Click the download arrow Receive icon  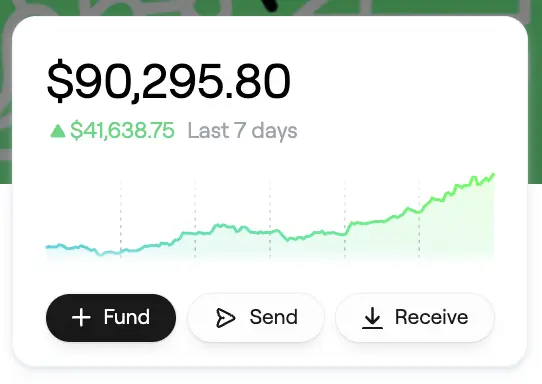[372, 318]
